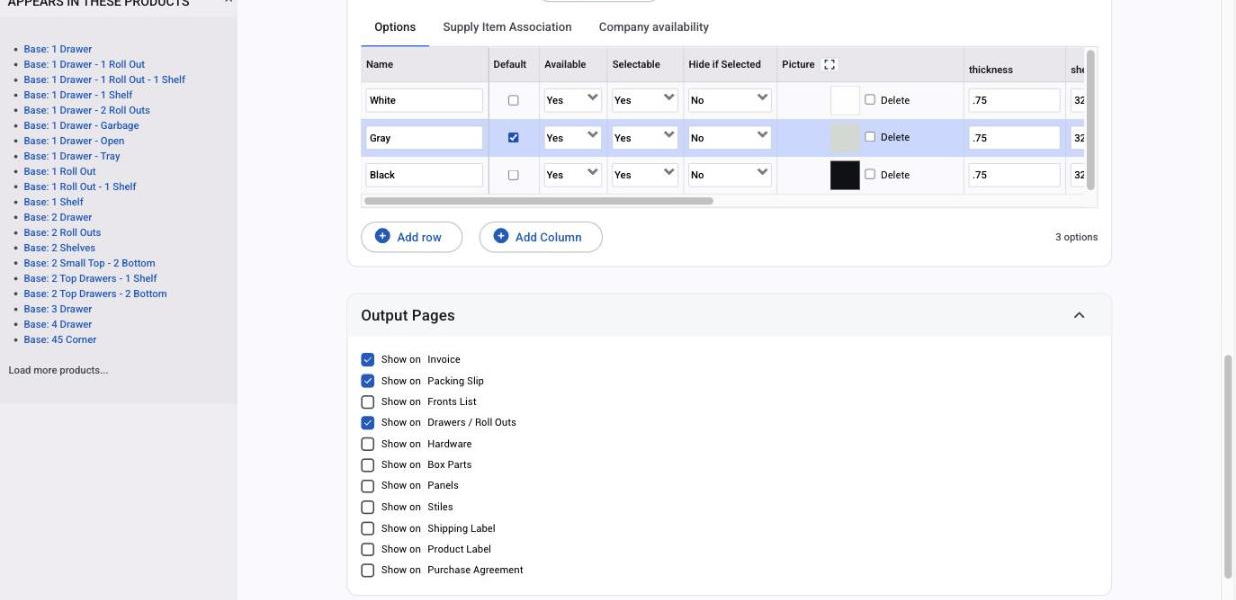The height and width of the screenshot is (600, 1236).
Task: Enable Show on Shipping Label
Action: (x=367, y=528)
